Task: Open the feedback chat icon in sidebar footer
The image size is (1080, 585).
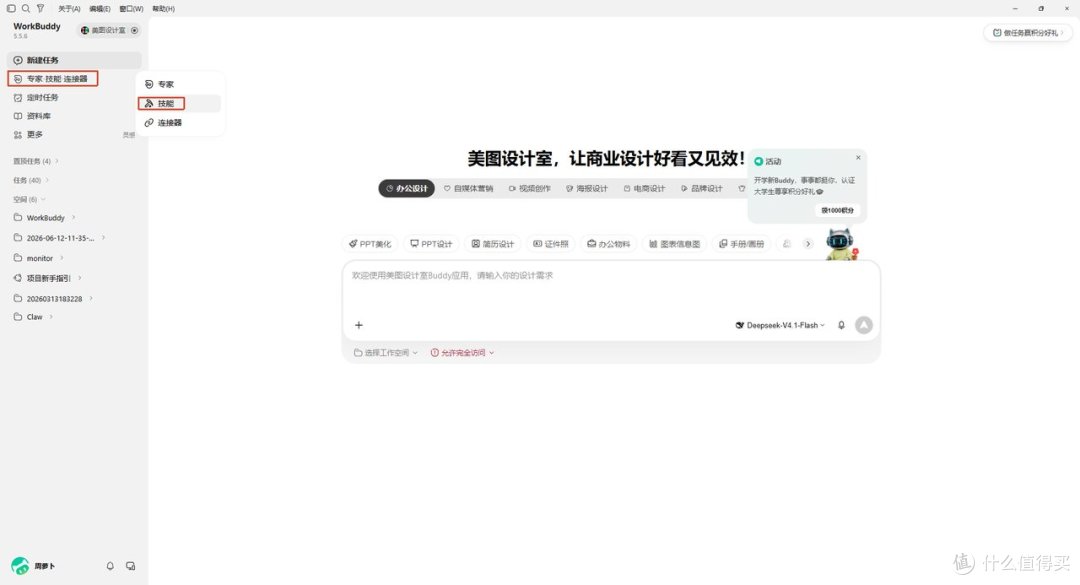Action: point(130,566)
